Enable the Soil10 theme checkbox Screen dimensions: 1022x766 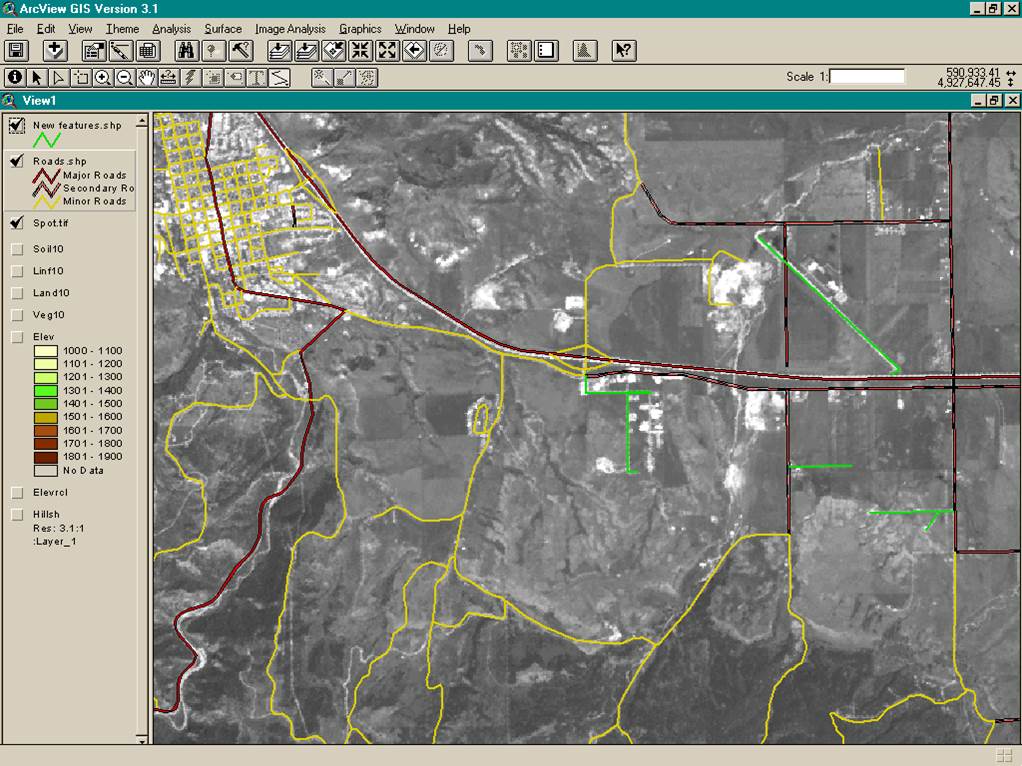[x=17, y=249]
